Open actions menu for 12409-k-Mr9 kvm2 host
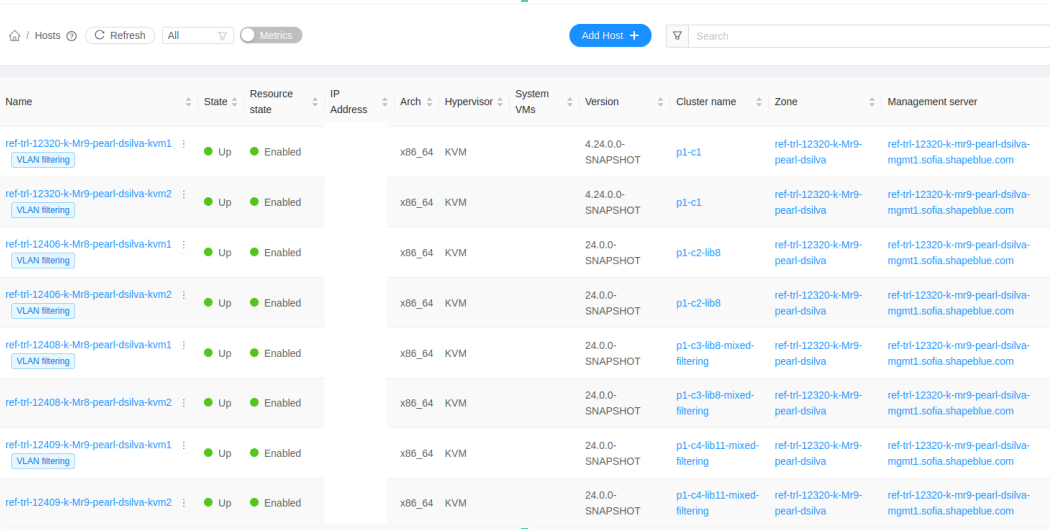1050x529 pixels. click(184, 502)
